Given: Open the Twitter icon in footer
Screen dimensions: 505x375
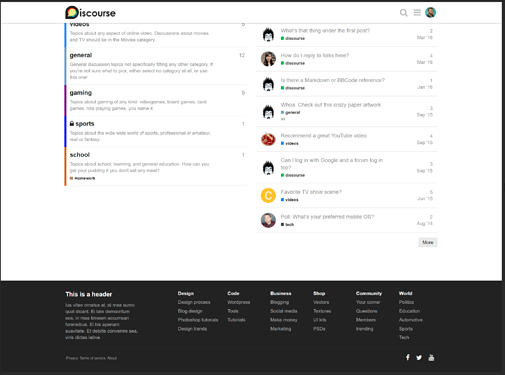Looking at the screenshot, I should pyautogui.click(x=419, y=358).
